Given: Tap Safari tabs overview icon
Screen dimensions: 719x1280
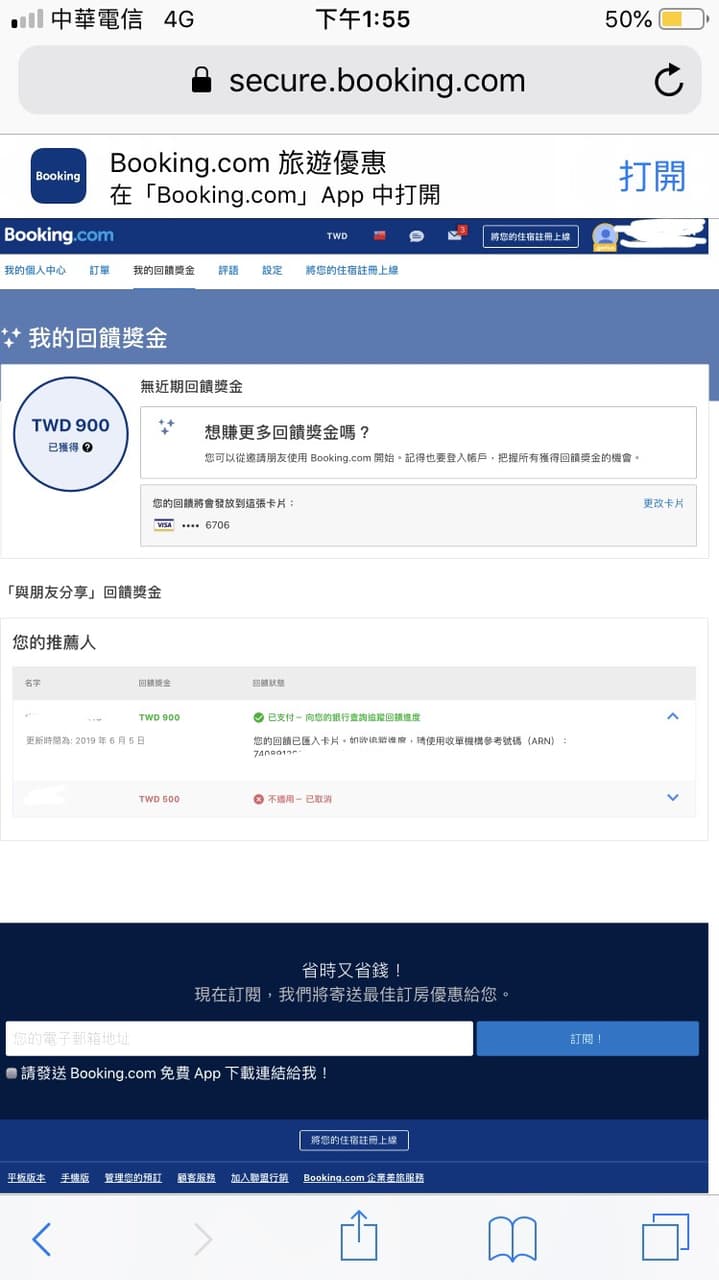Looking at the screenshot, I should point(665,1237).
